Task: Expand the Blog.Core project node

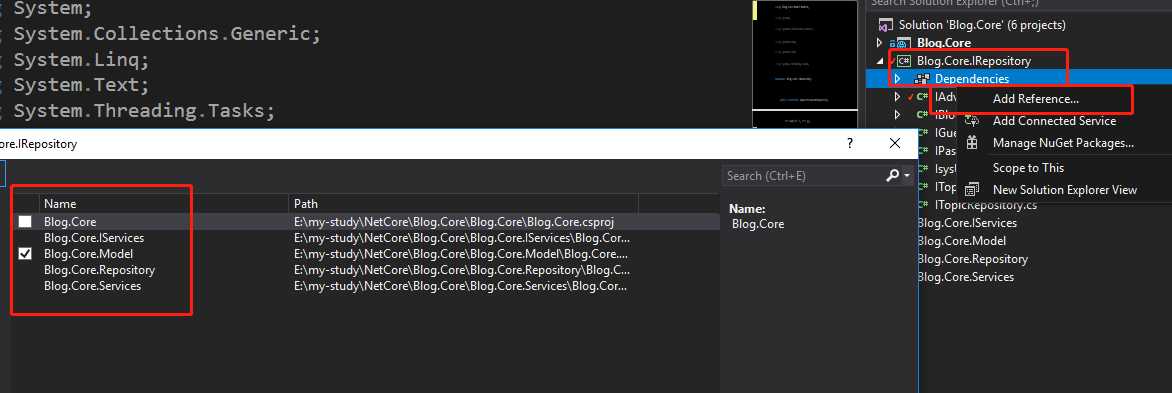Action: click(880, 43)
